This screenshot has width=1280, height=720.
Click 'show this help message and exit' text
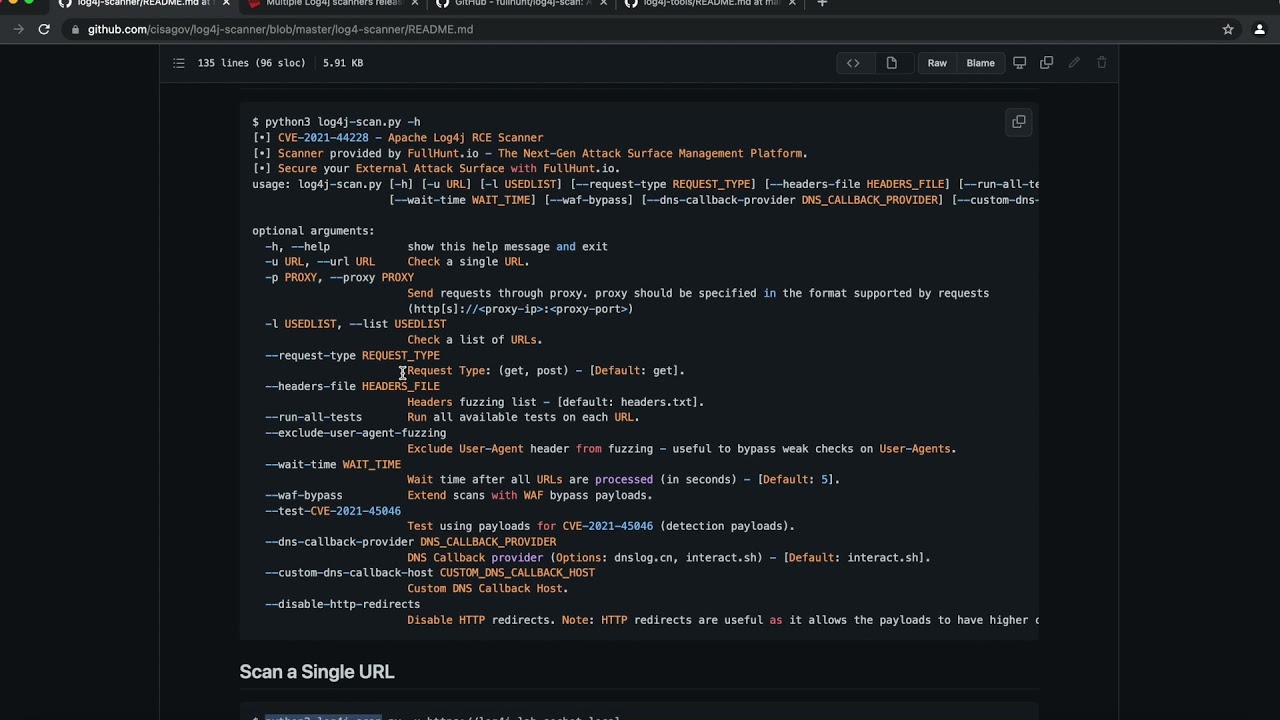click(x=507, y=247)
